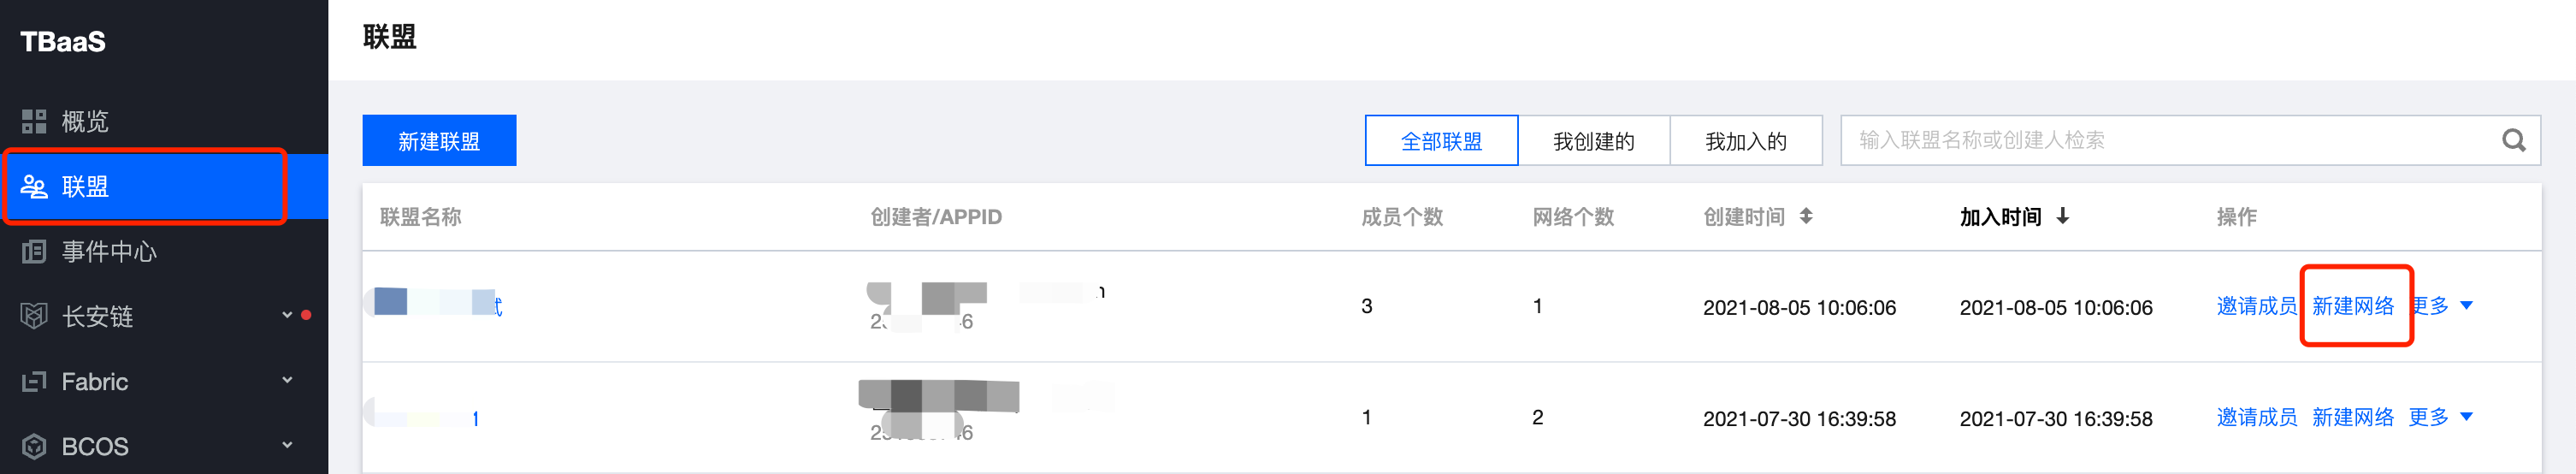Click the 概览 overview grid icon
The image size is (2576, 474).
[34, 122]
